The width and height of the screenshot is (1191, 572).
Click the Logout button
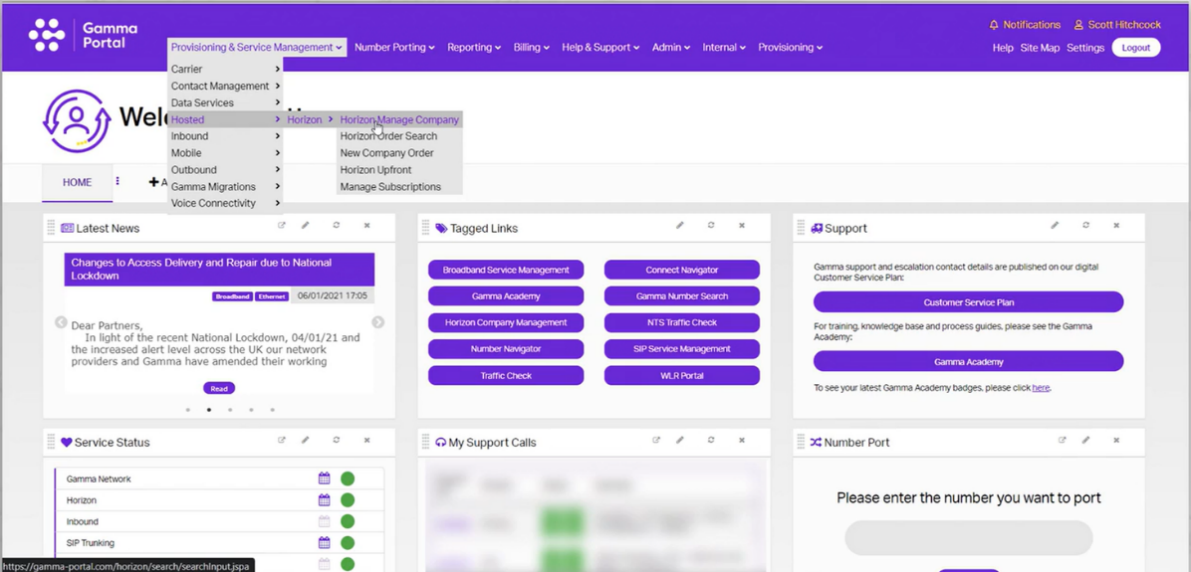(1136, 47)
